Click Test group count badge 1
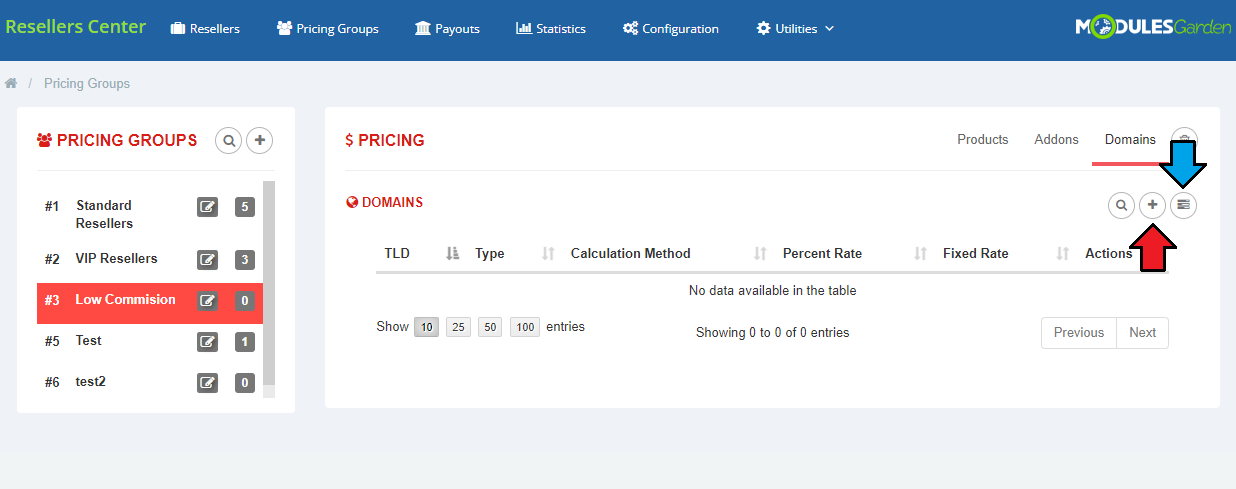 (x=245, y=341)
